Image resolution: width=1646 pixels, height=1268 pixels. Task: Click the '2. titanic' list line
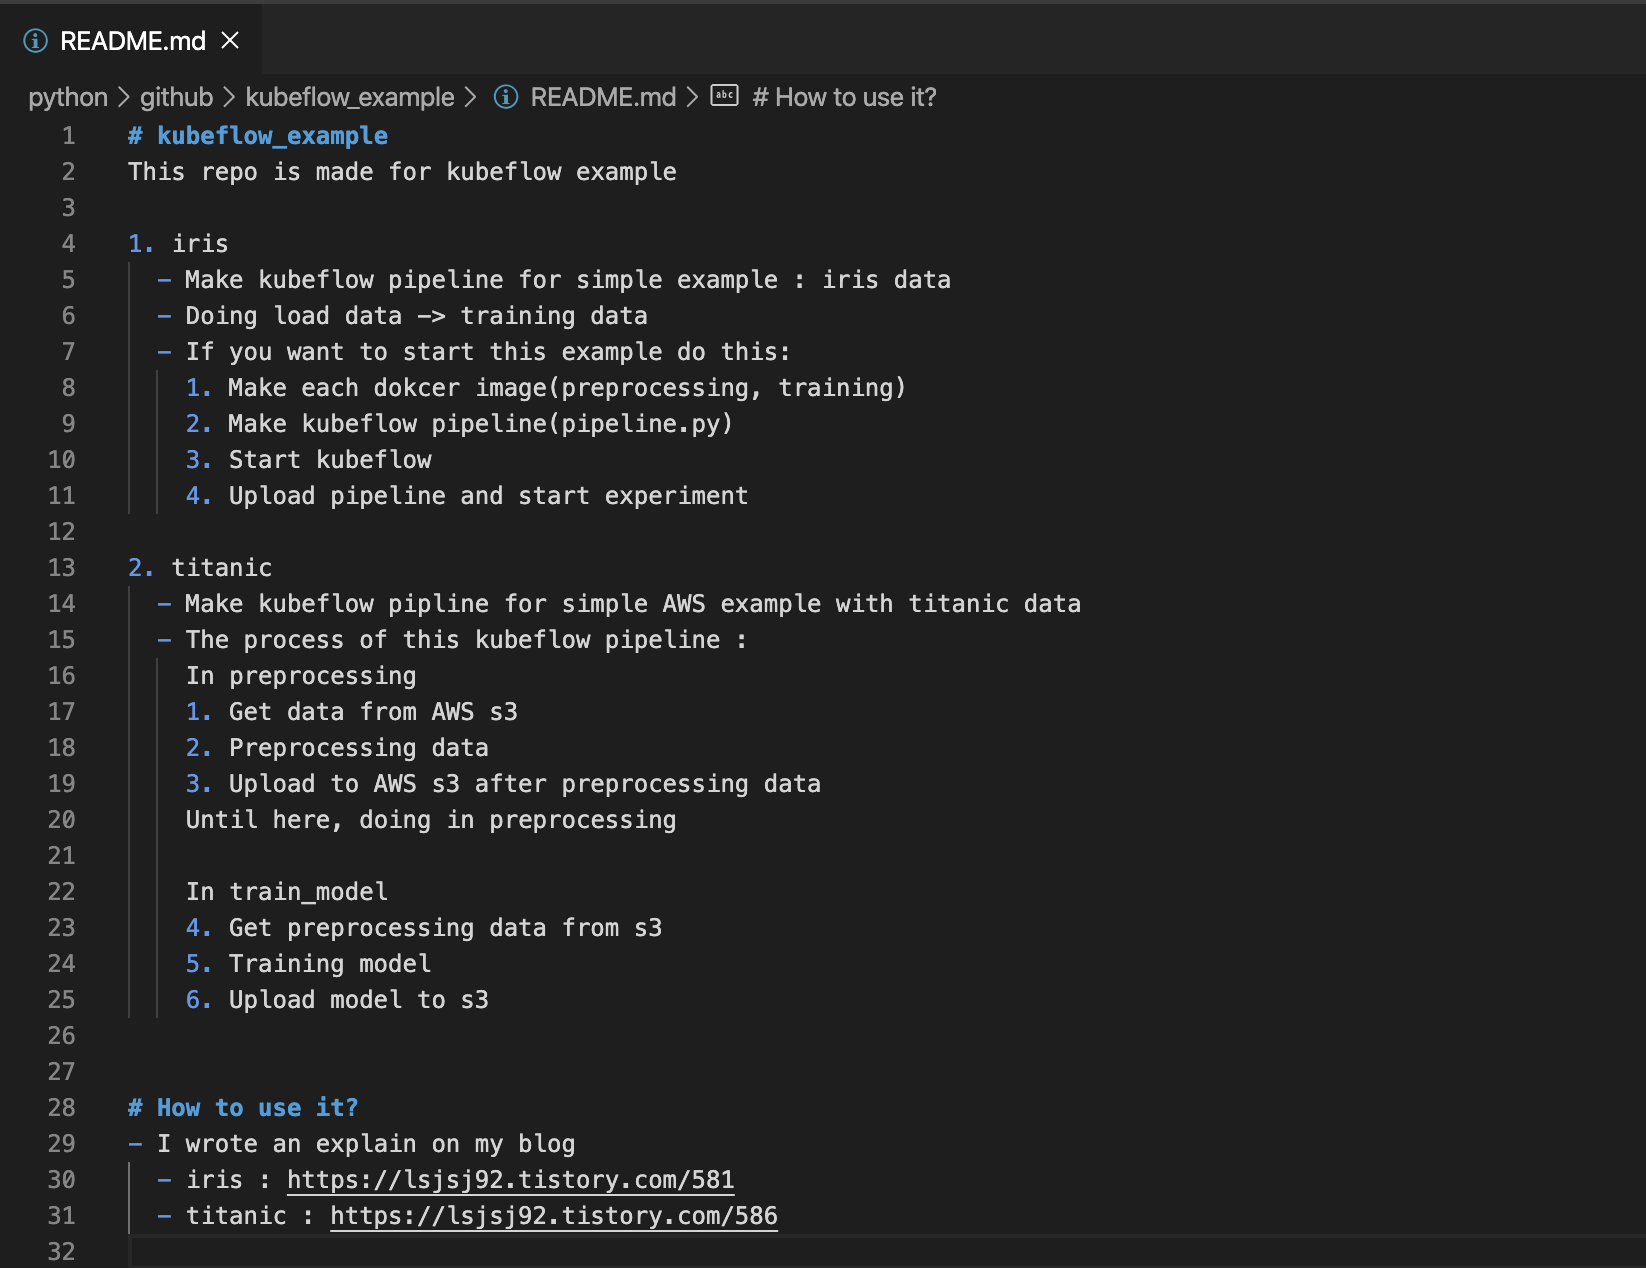[200, 568]
